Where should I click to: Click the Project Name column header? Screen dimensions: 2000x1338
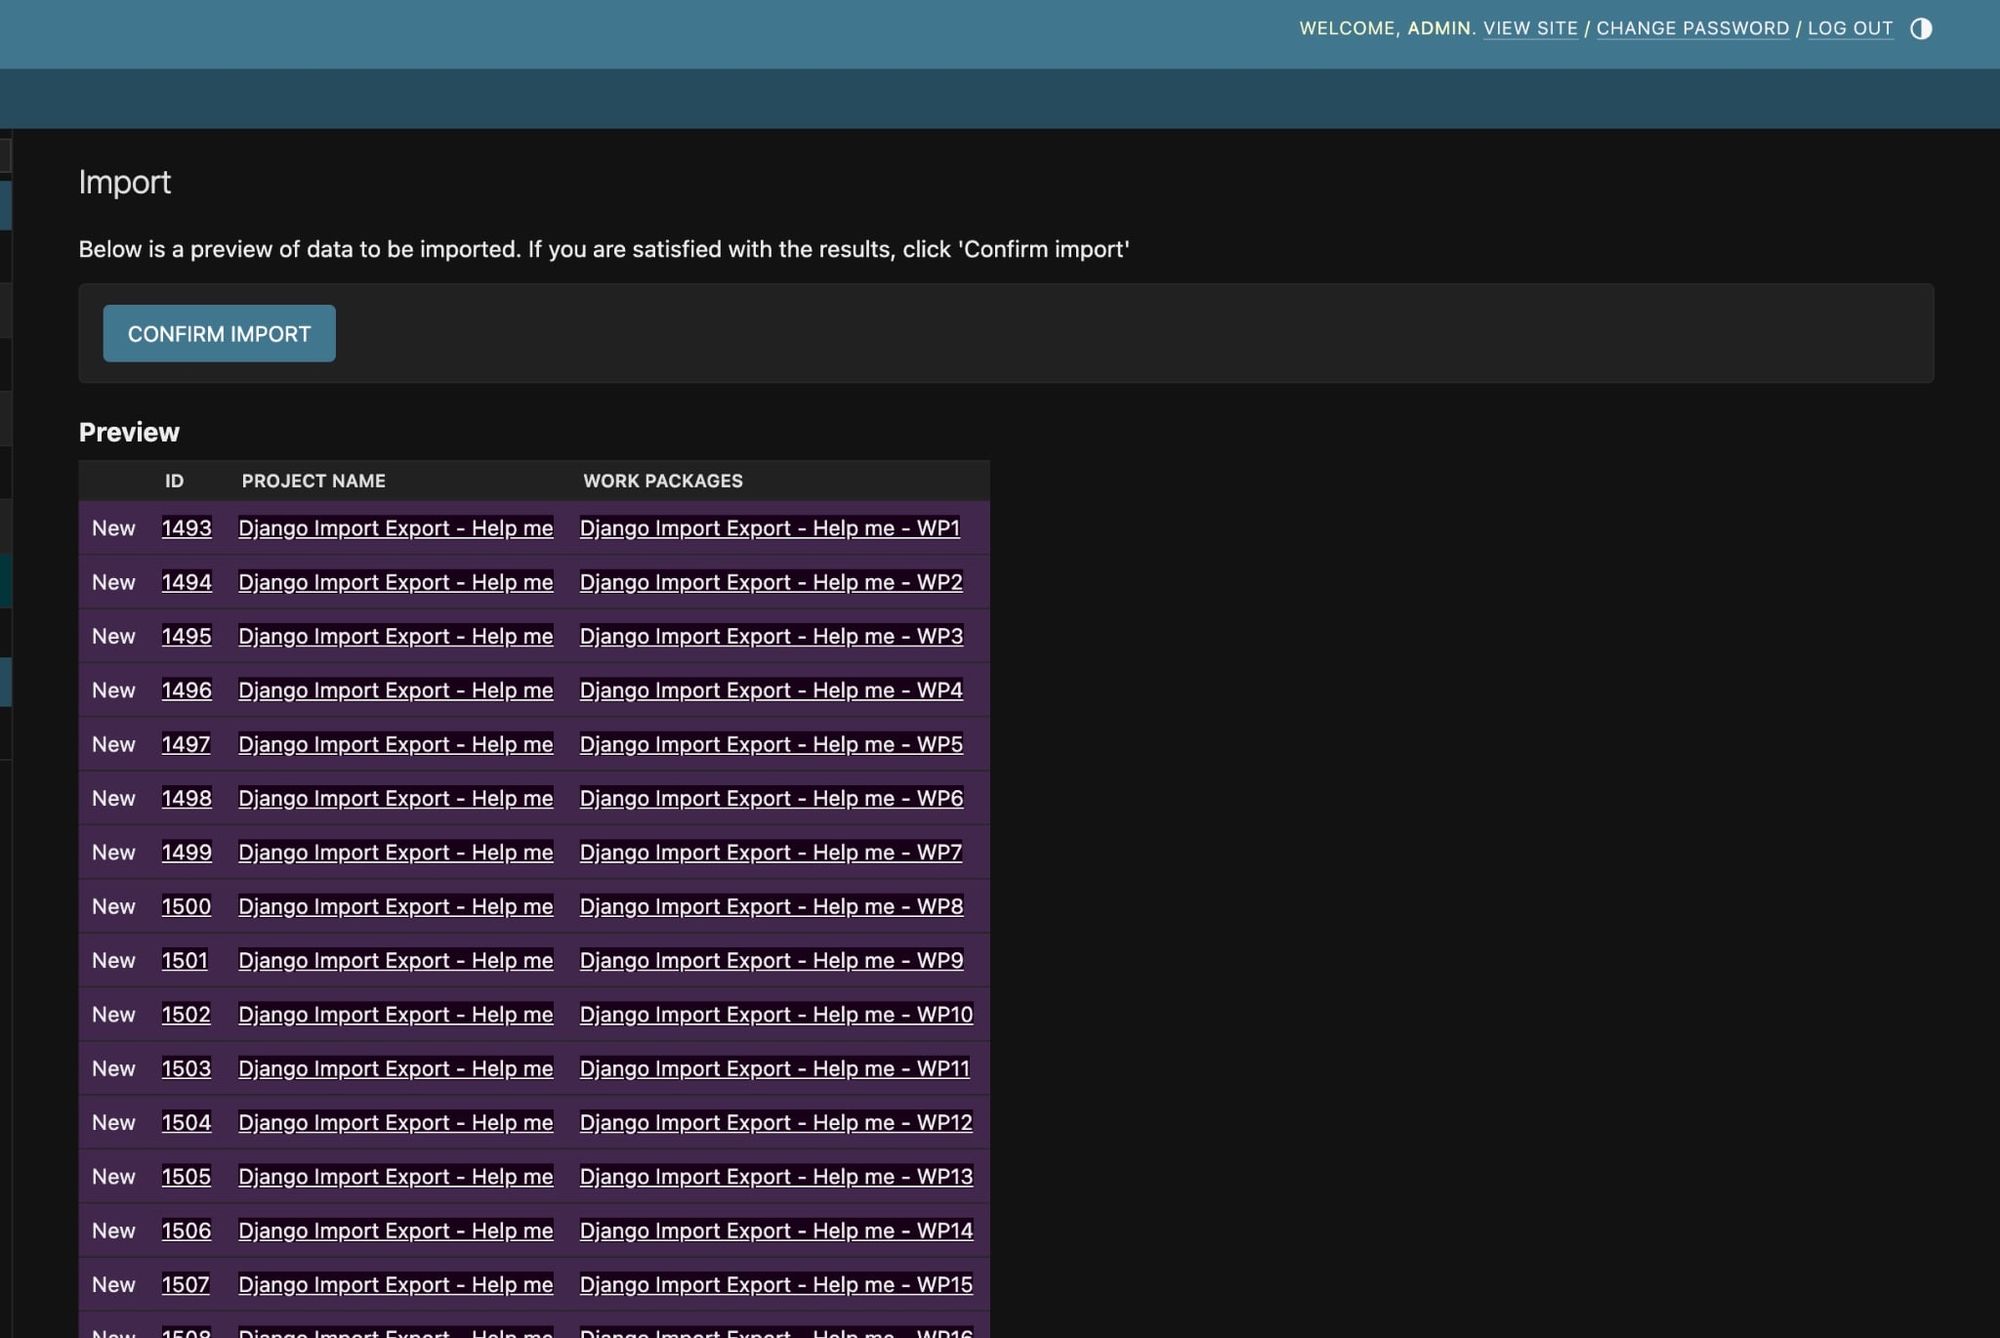(313, 481)
